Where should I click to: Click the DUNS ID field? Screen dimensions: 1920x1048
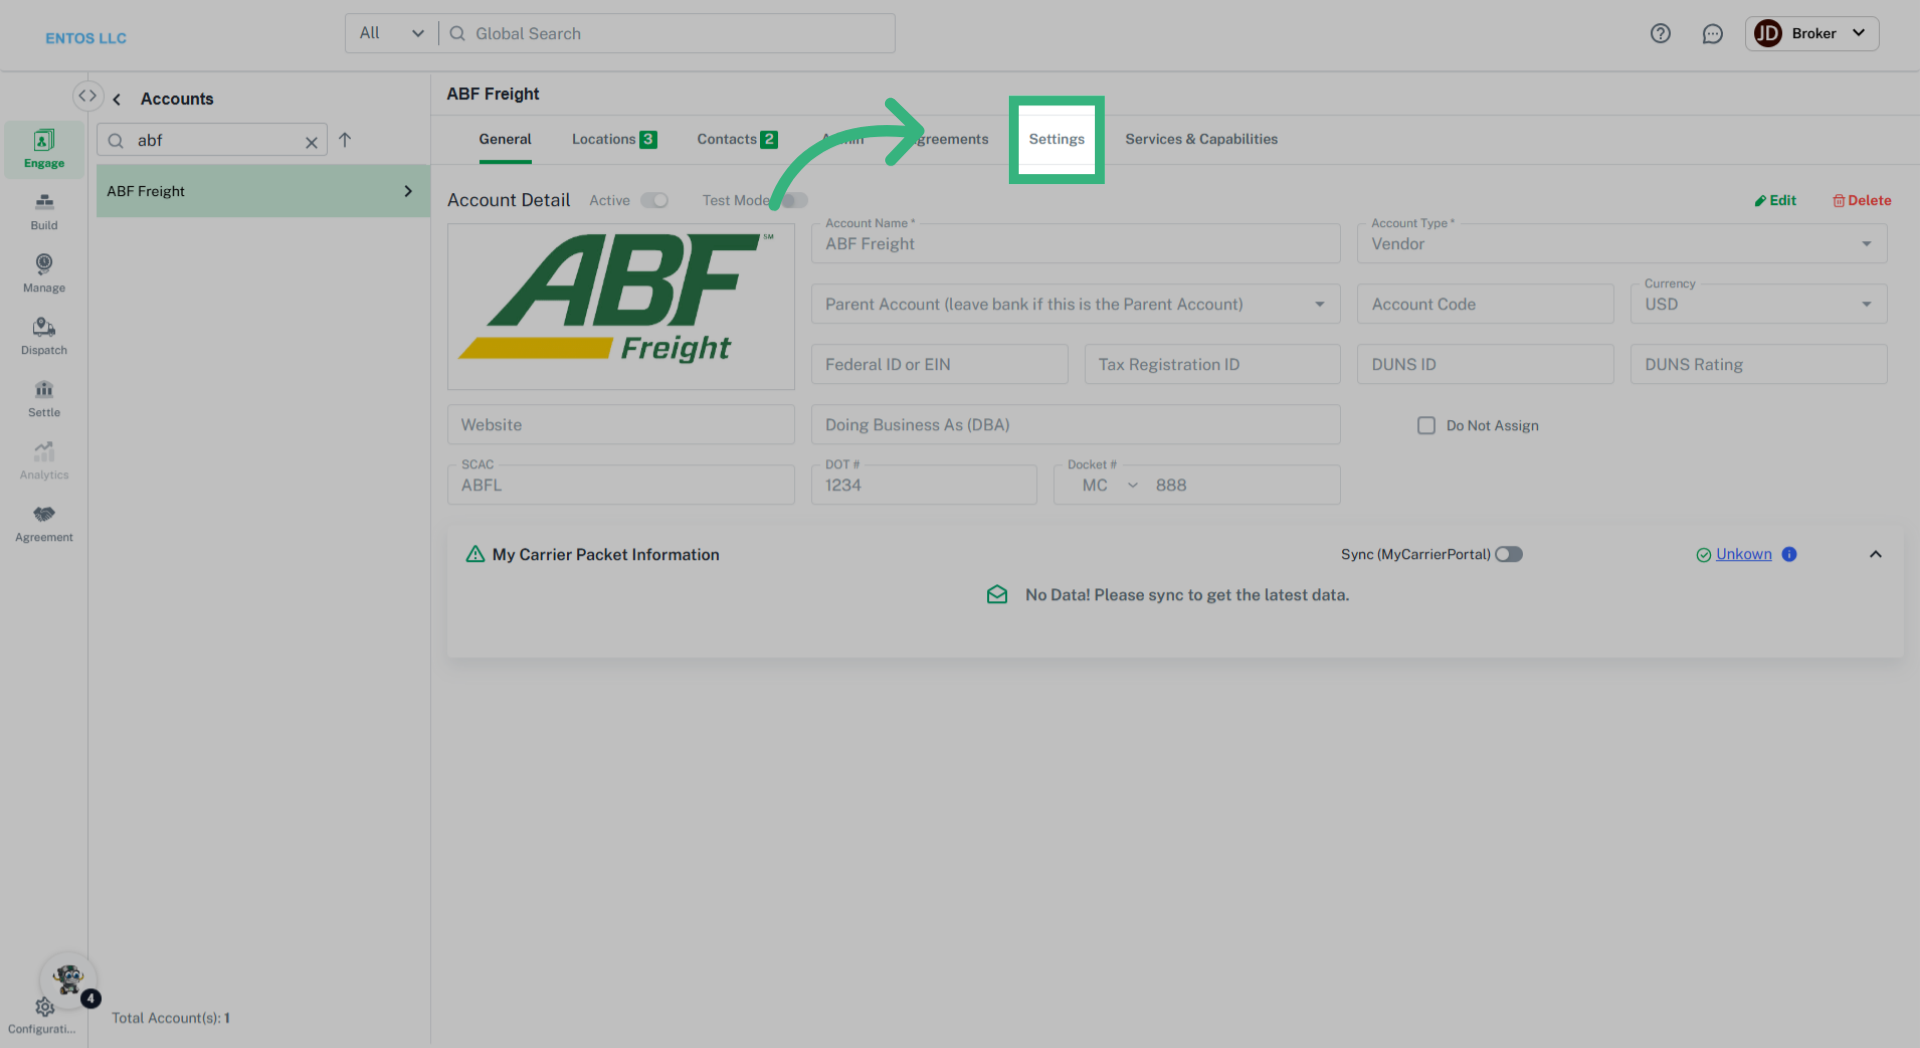click(x=1485, y=364)
